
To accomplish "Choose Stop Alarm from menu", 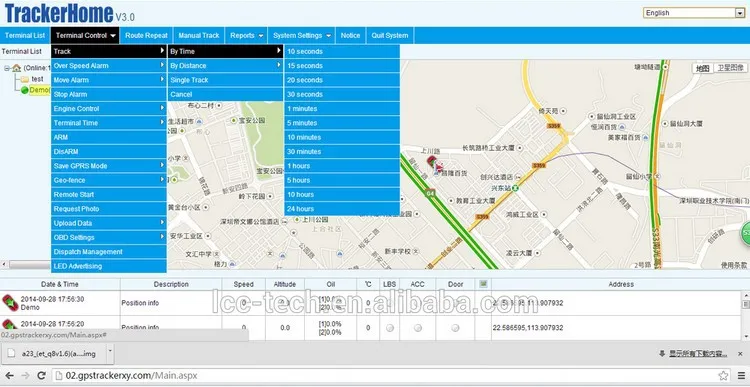I will click(109, 94).
